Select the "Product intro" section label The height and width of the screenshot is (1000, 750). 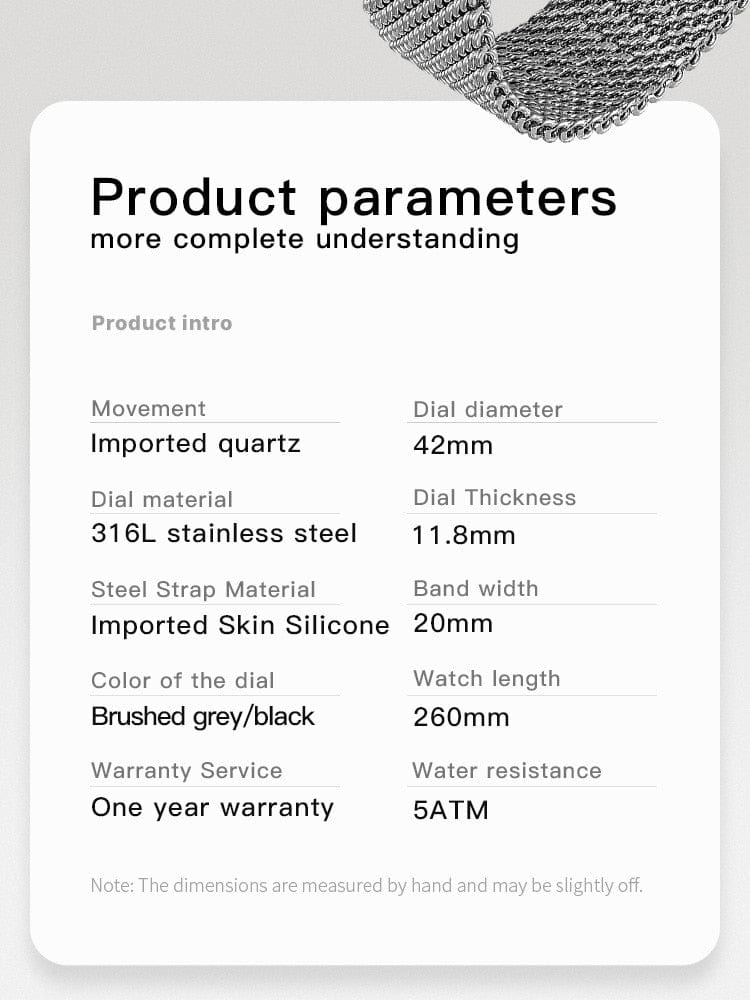pos(161,323)
